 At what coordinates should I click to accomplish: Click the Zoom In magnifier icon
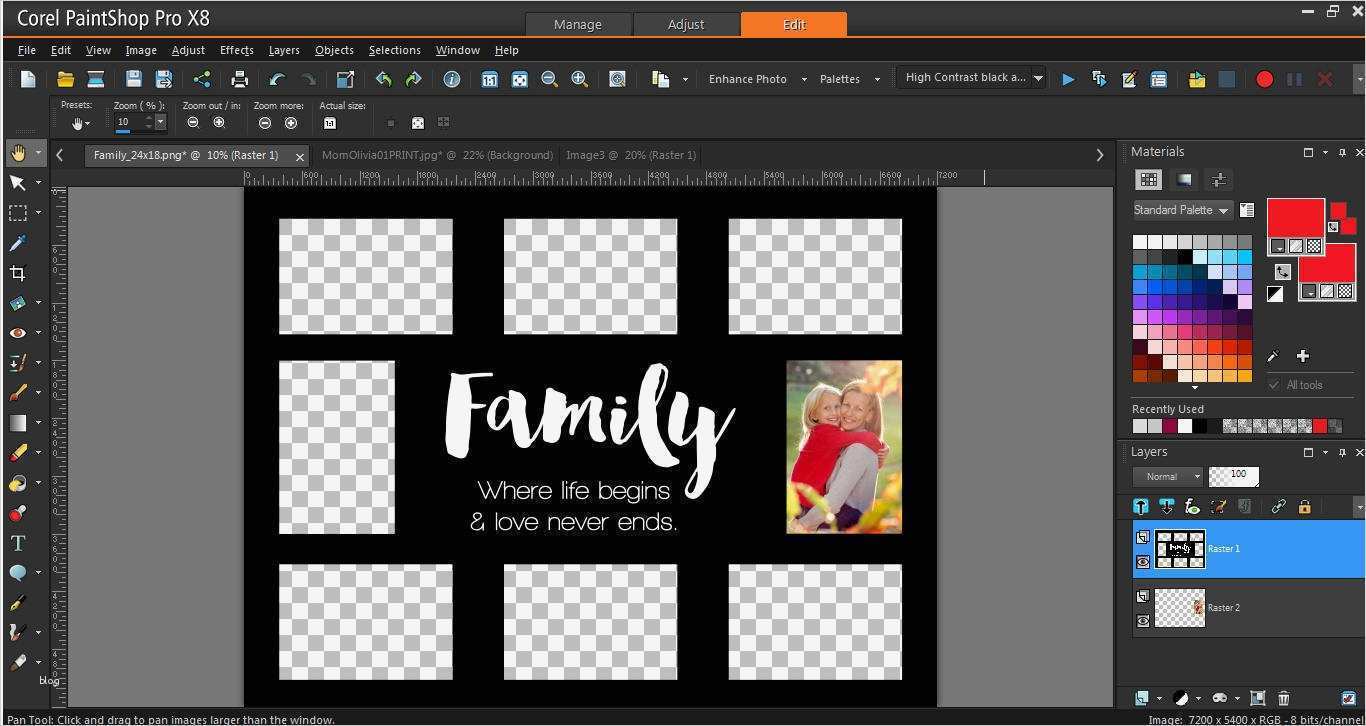580,79
